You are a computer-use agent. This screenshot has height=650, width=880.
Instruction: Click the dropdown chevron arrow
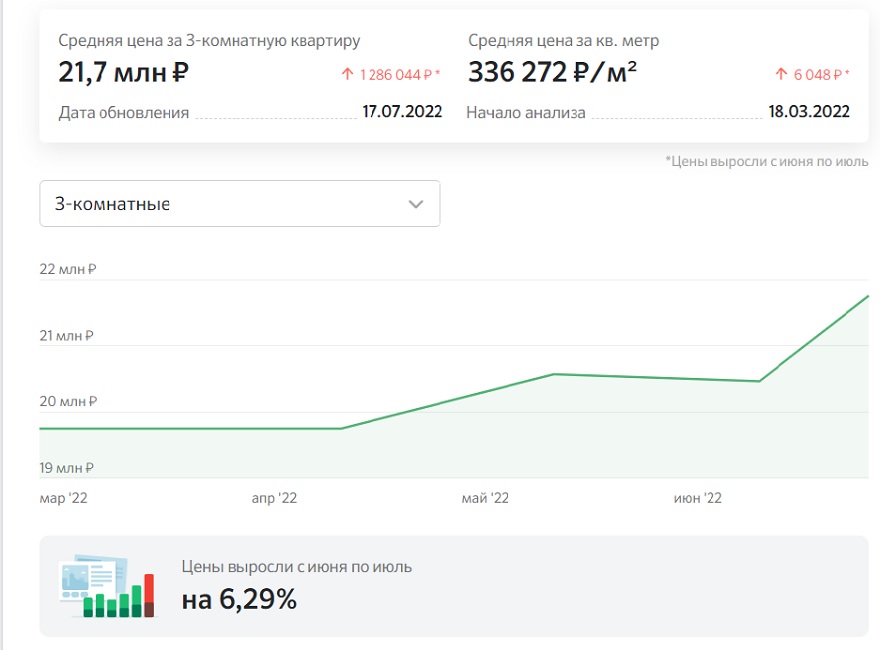416,204
